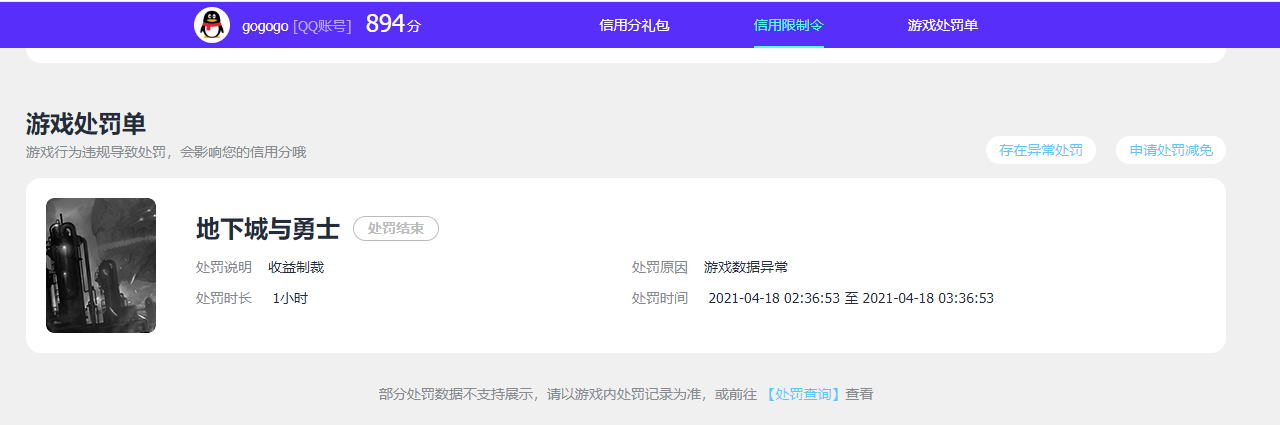Click the 存在异常处罚 button
The image size is (1280, 425).
coord(1040,150)
